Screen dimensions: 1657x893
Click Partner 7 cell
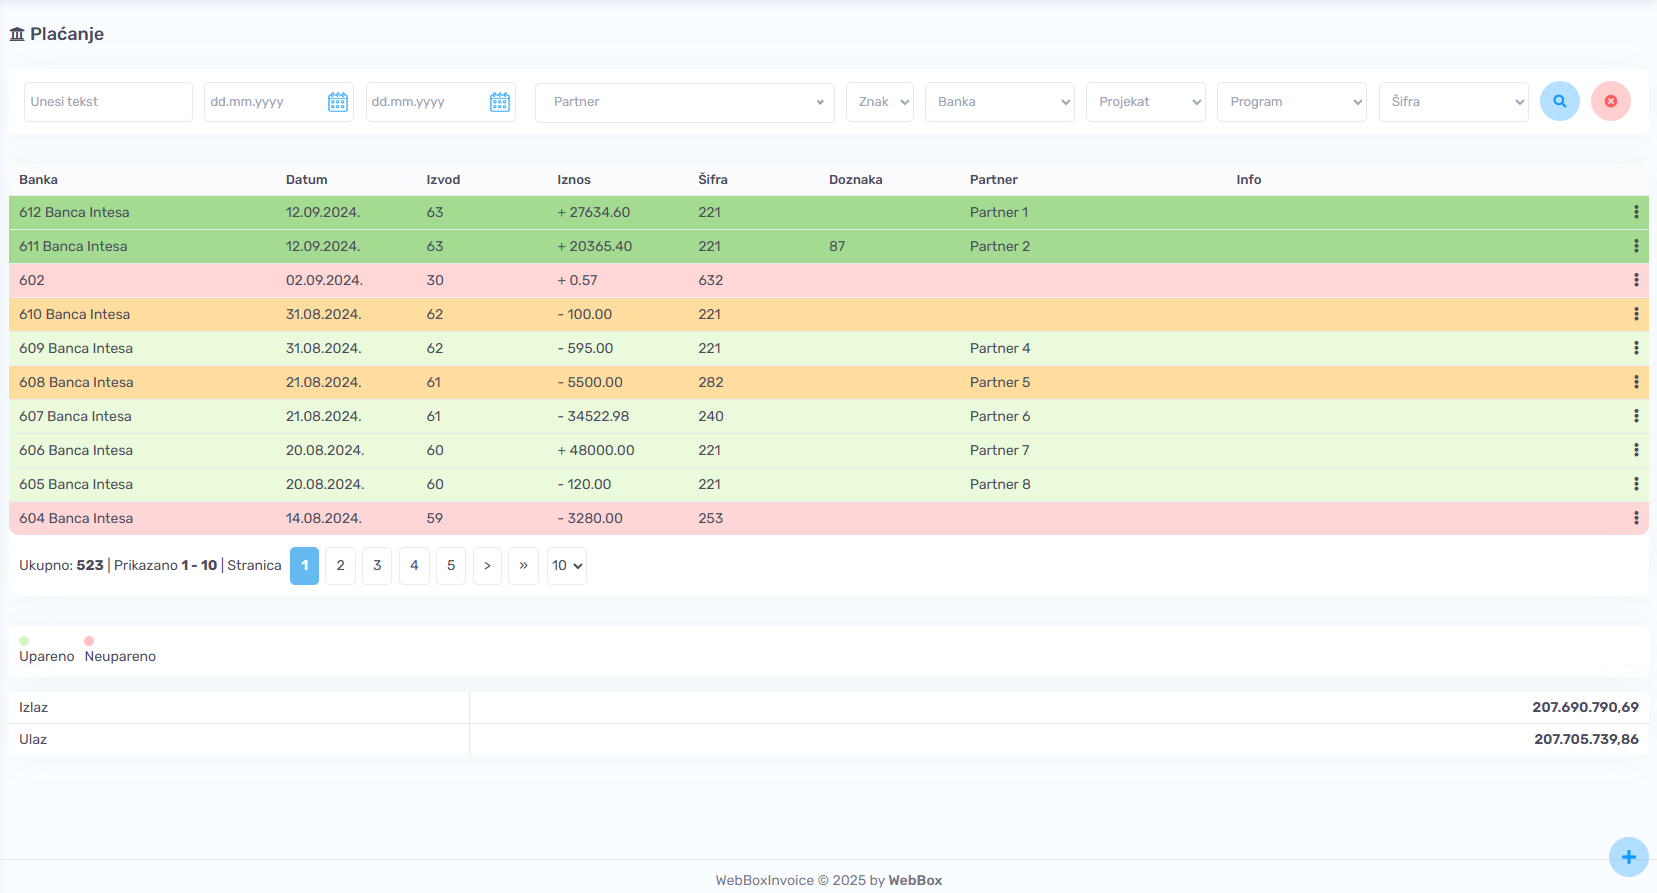(1000, 450)
